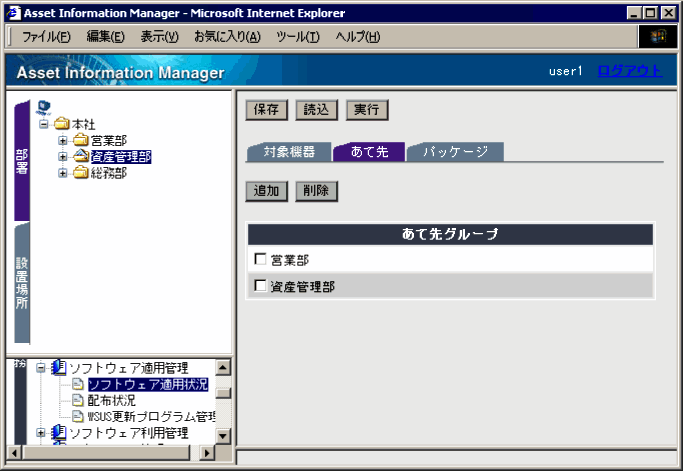Image resolution: width=683 pixels, height=471 pixels.
Task: Switch to the 対象機器 tab
Action: click(289, 152)
